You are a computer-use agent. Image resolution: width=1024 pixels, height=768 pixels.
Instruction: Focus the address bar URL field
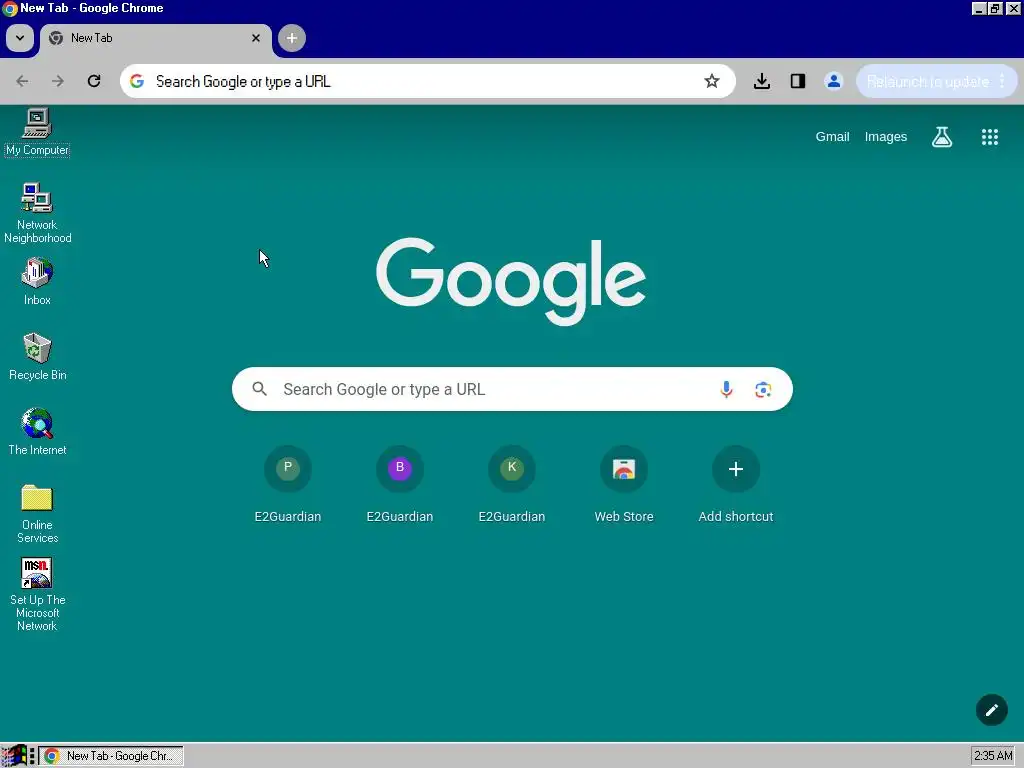click(428, 81)
